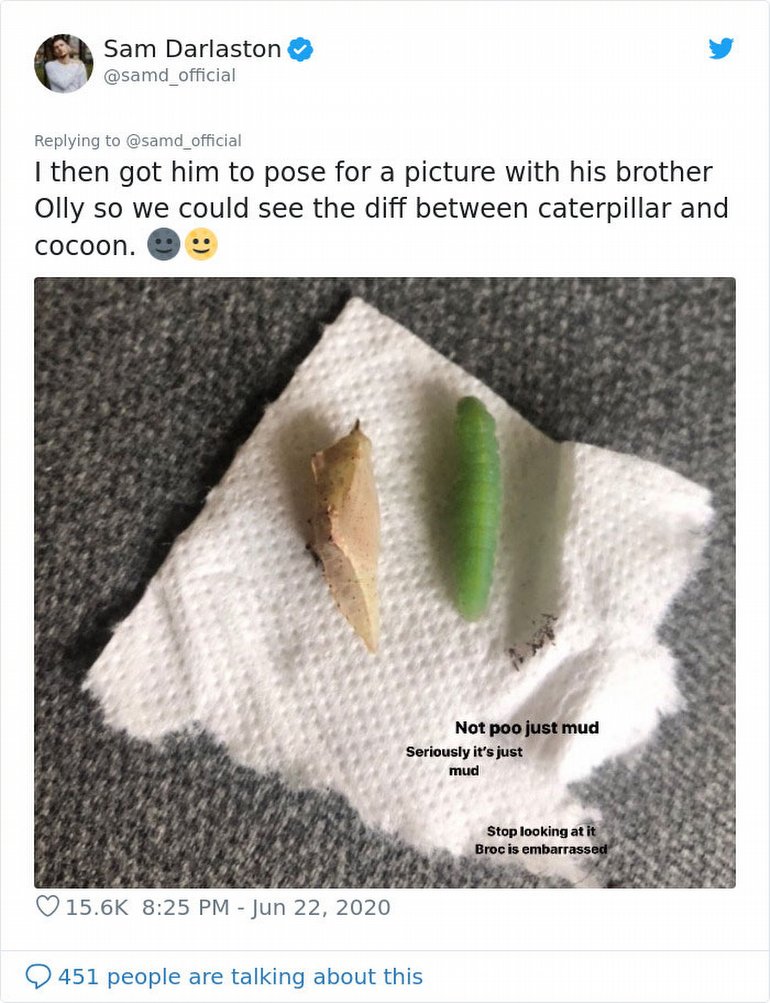The width and height of the screenshot is (770, 1003).
Task: Click the dark moon face emoji
Action: pos(163,244)
